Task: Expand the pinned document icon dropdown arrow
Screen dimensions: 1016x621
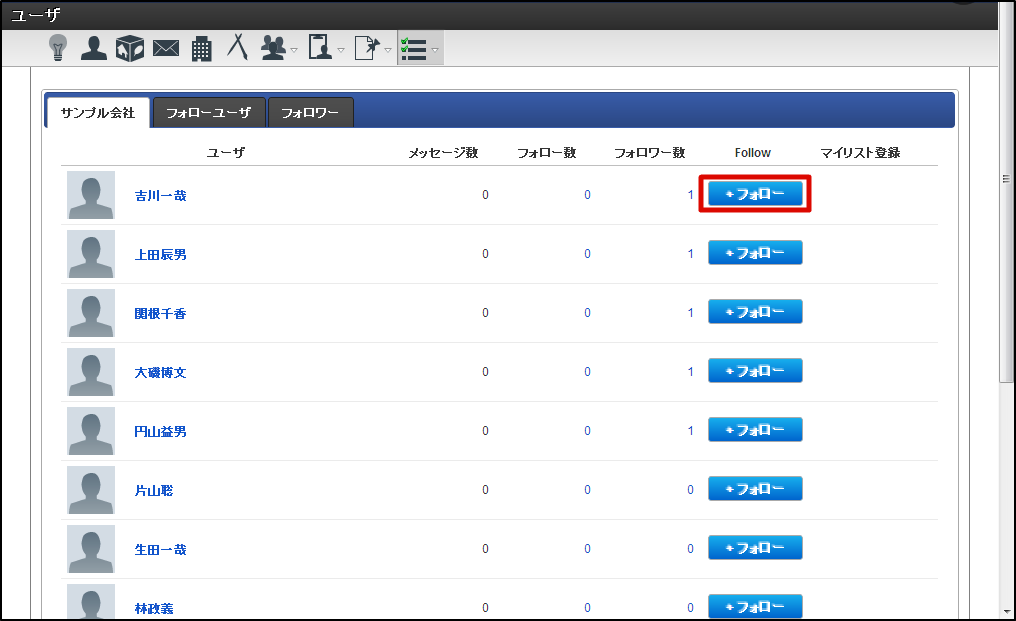Action: [388, 49]
